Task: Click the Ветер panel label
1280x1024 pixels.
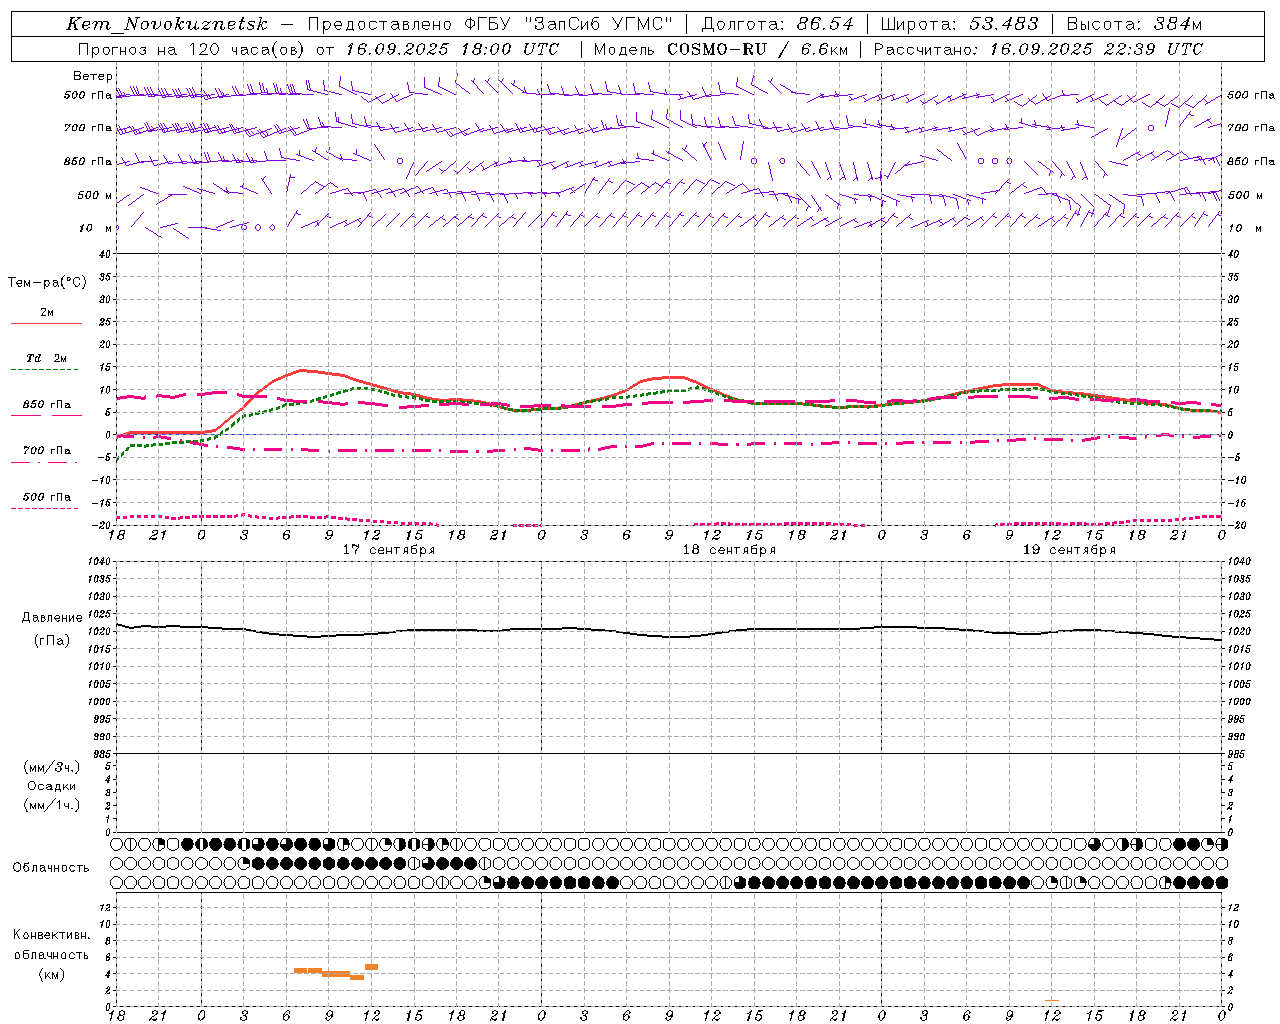Action: tap(93, 76)
